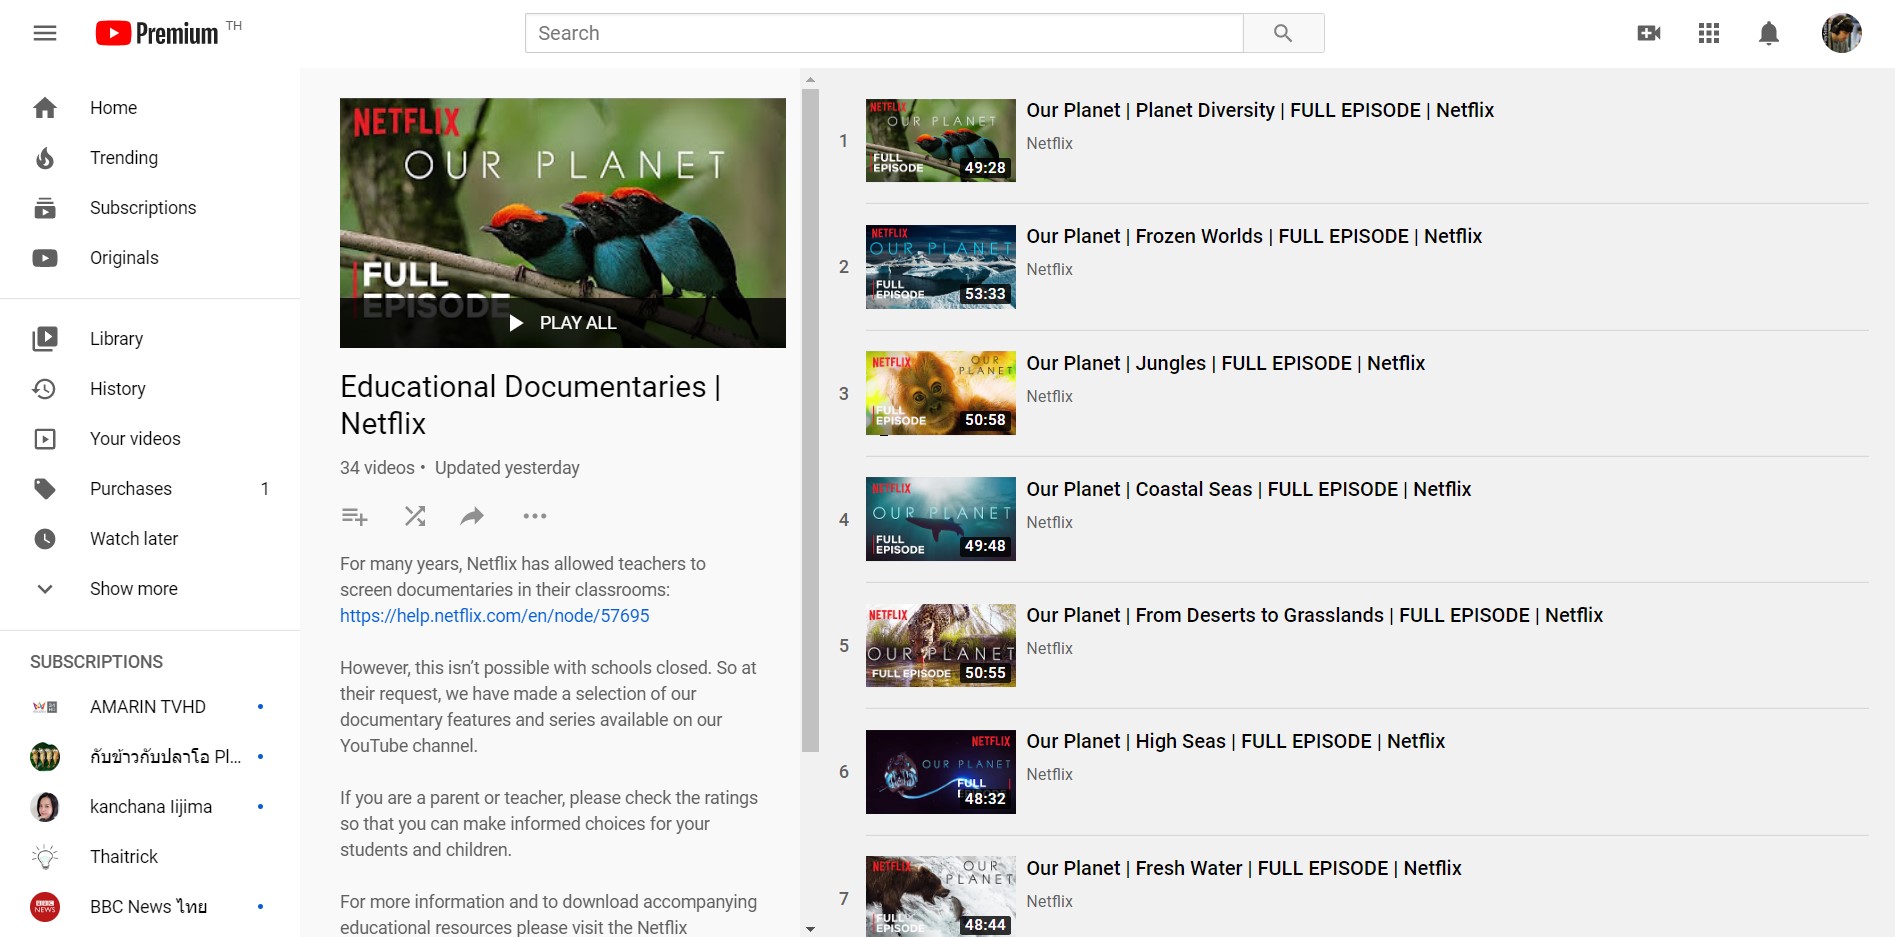Open Watch later from sidebar
This screenshot has width=1895, height=937.
coord(133,539)
